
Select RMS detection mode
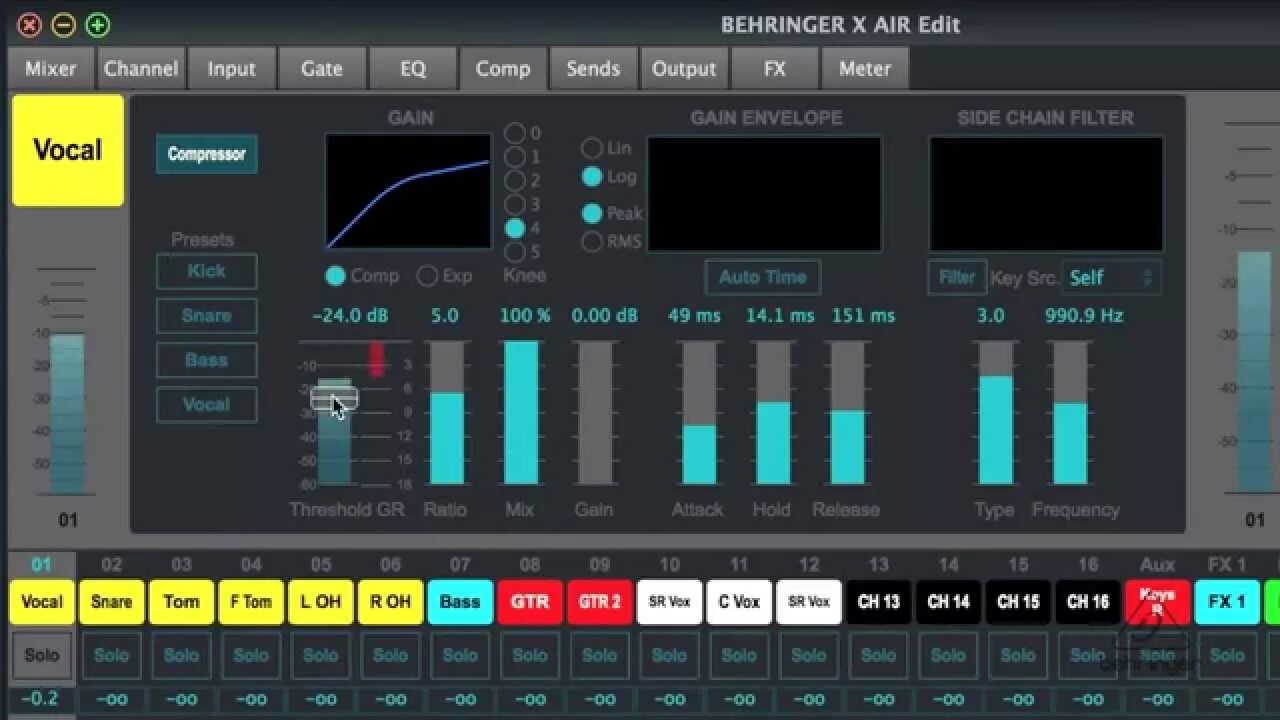point(592,241)
